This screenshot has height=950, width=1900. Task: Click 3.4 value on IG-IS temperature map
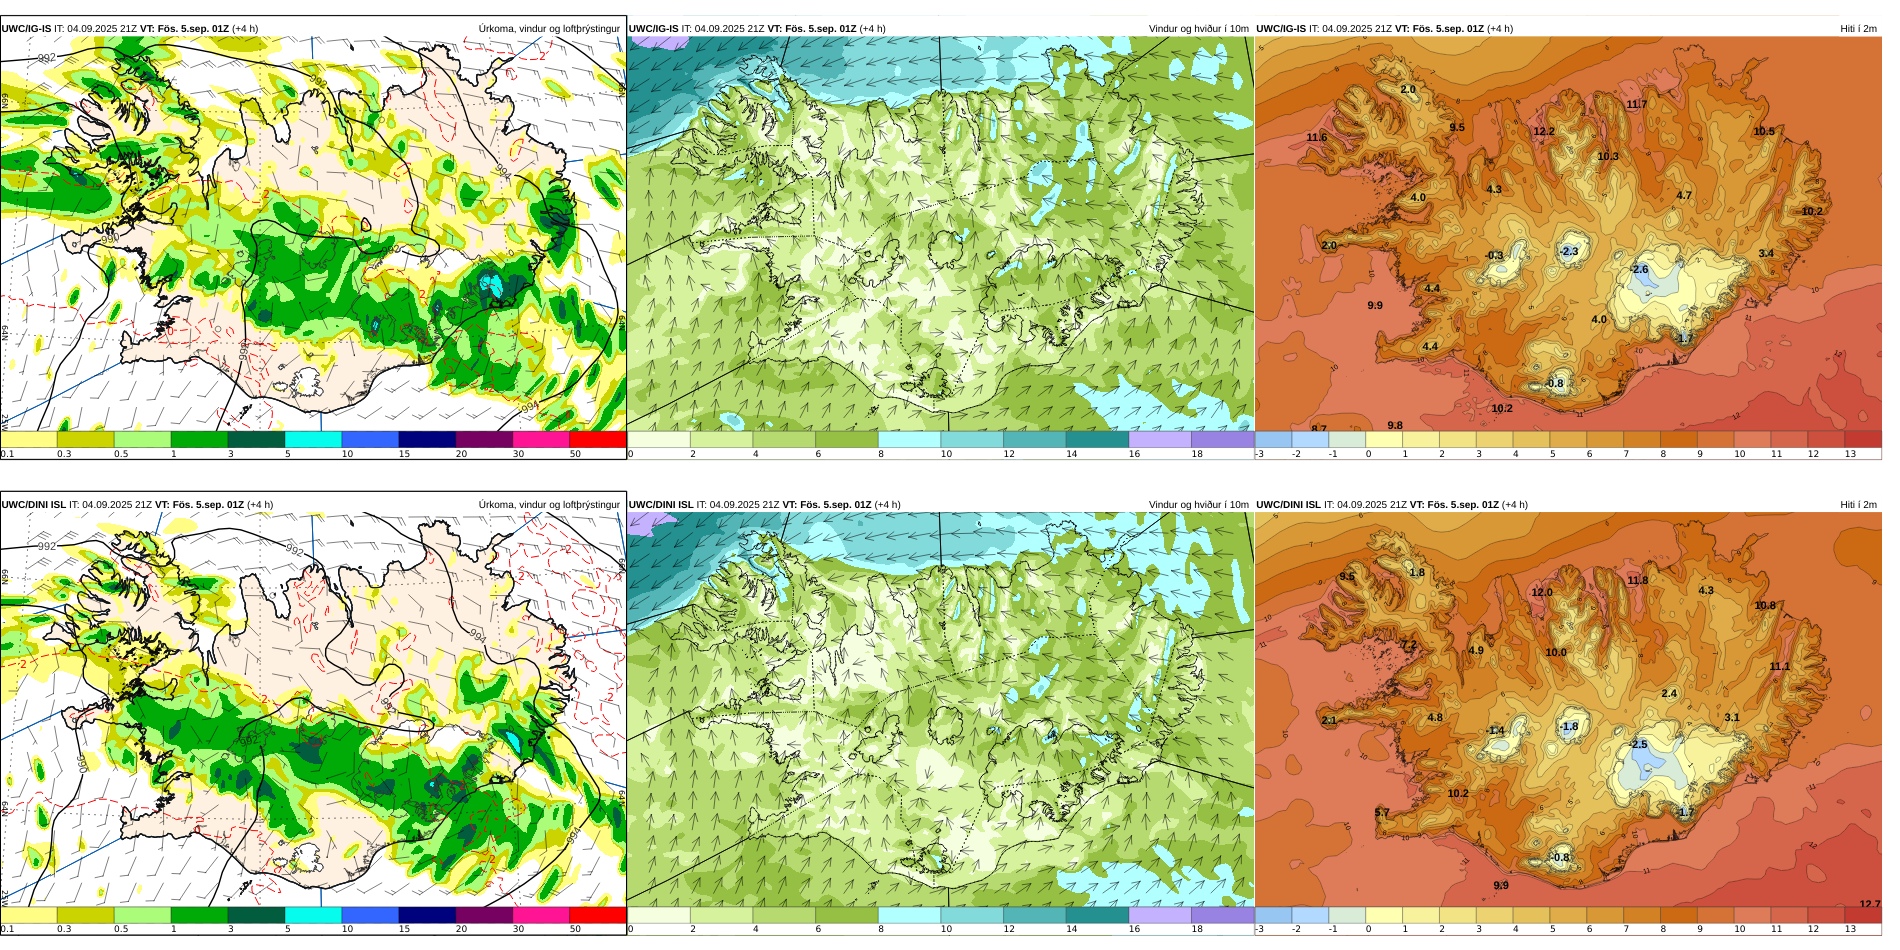tap(1766, 254)
